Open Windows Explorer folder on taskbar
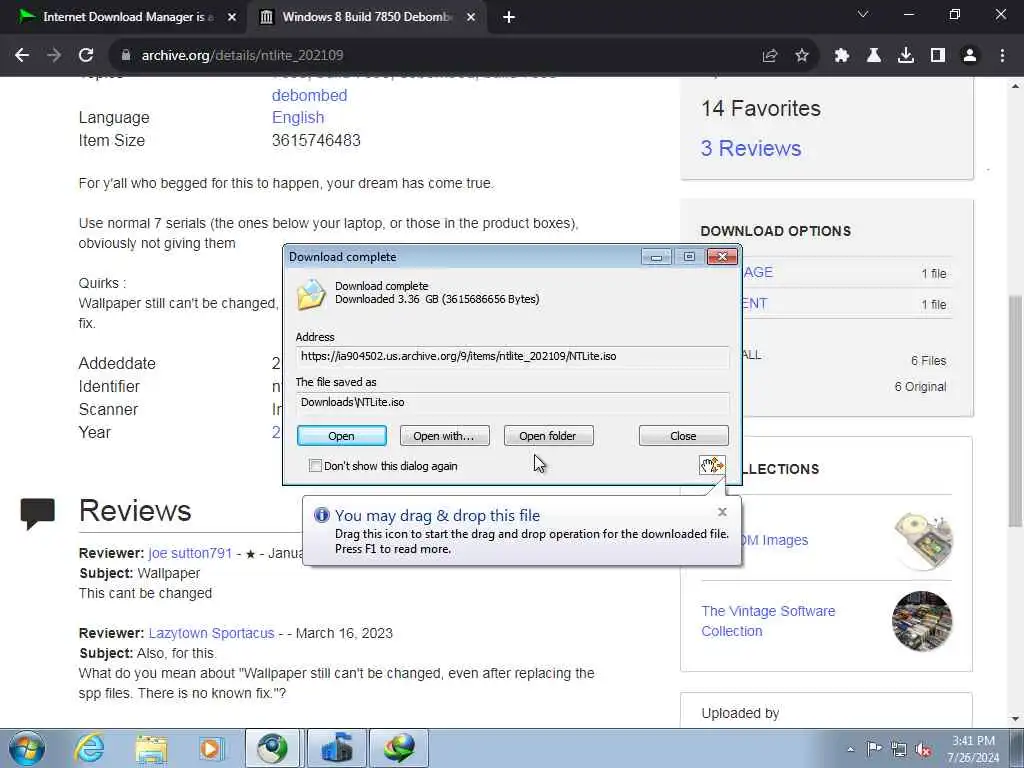The image size is (1024, 768). [x=152, y=748]
